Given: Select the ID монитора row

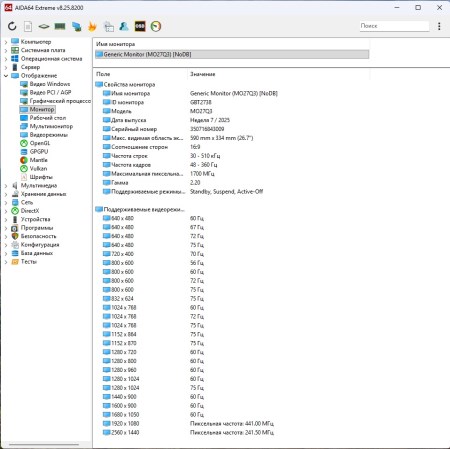Looking at the screenshot, I should [231, 102].
